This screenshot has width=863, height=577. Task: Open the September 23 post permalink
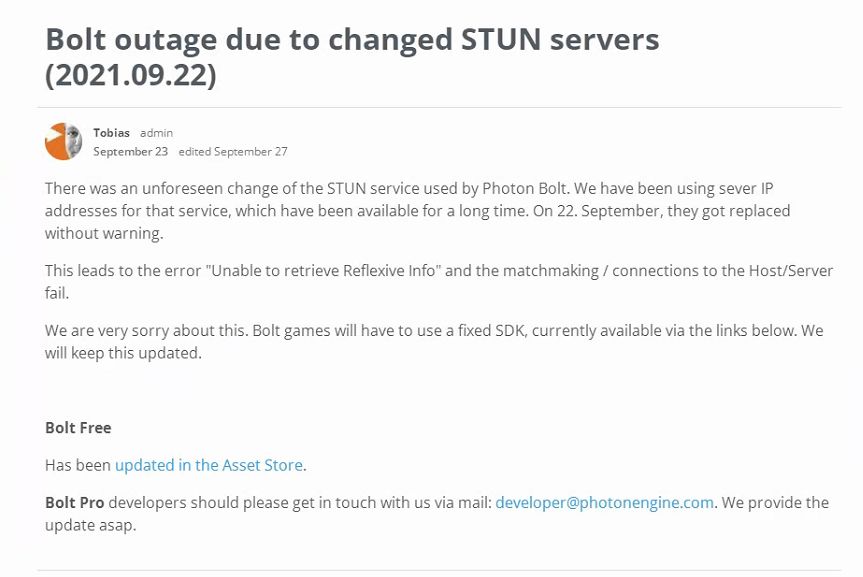130,152
